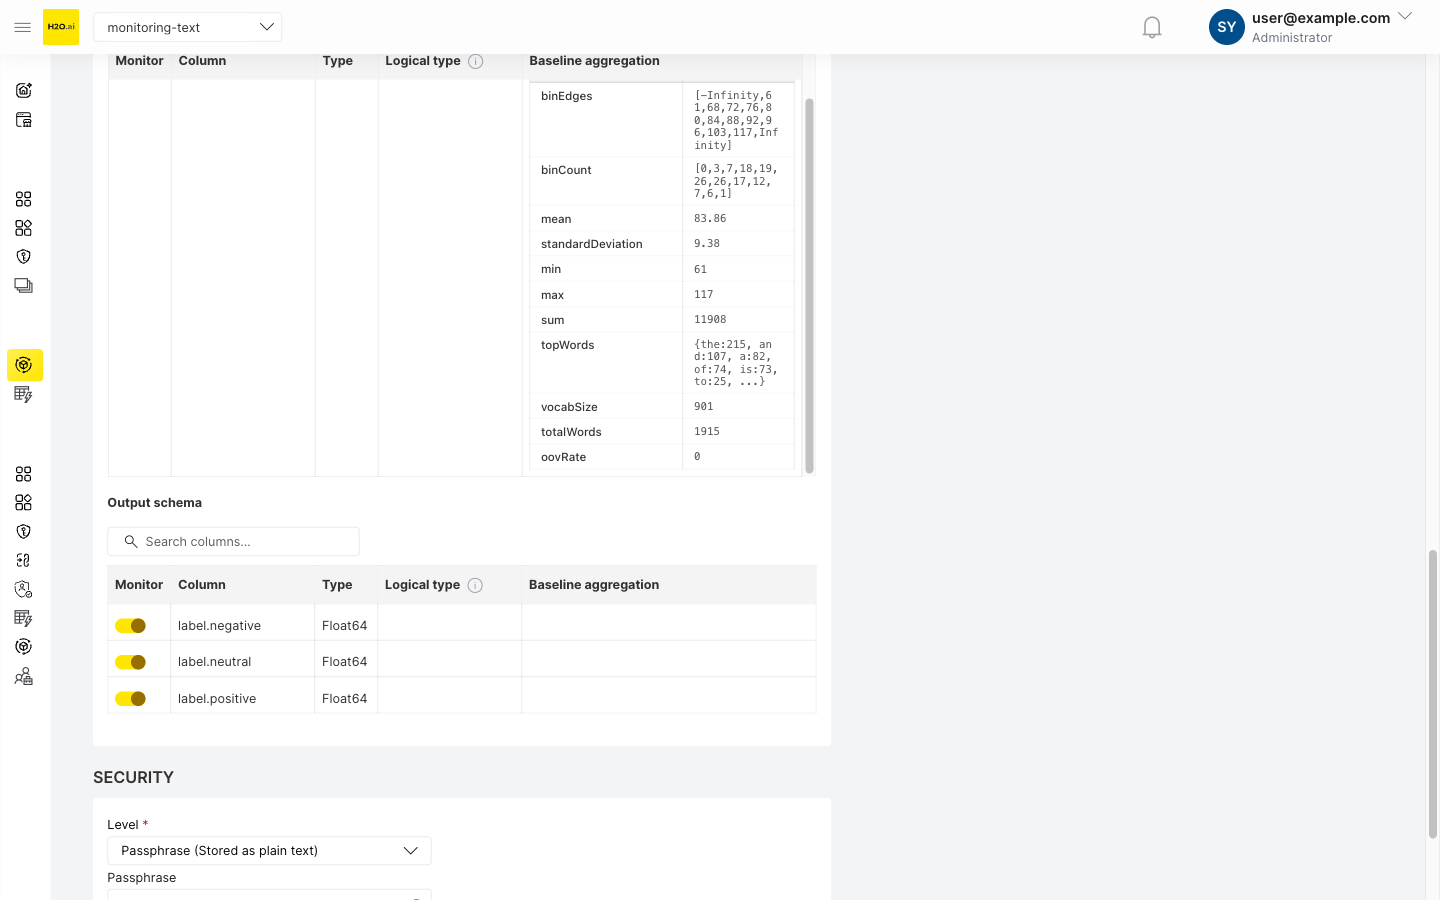Click the notification bell icon
This screenshot has width=1440, height=900.
(x=1151, y=27)
